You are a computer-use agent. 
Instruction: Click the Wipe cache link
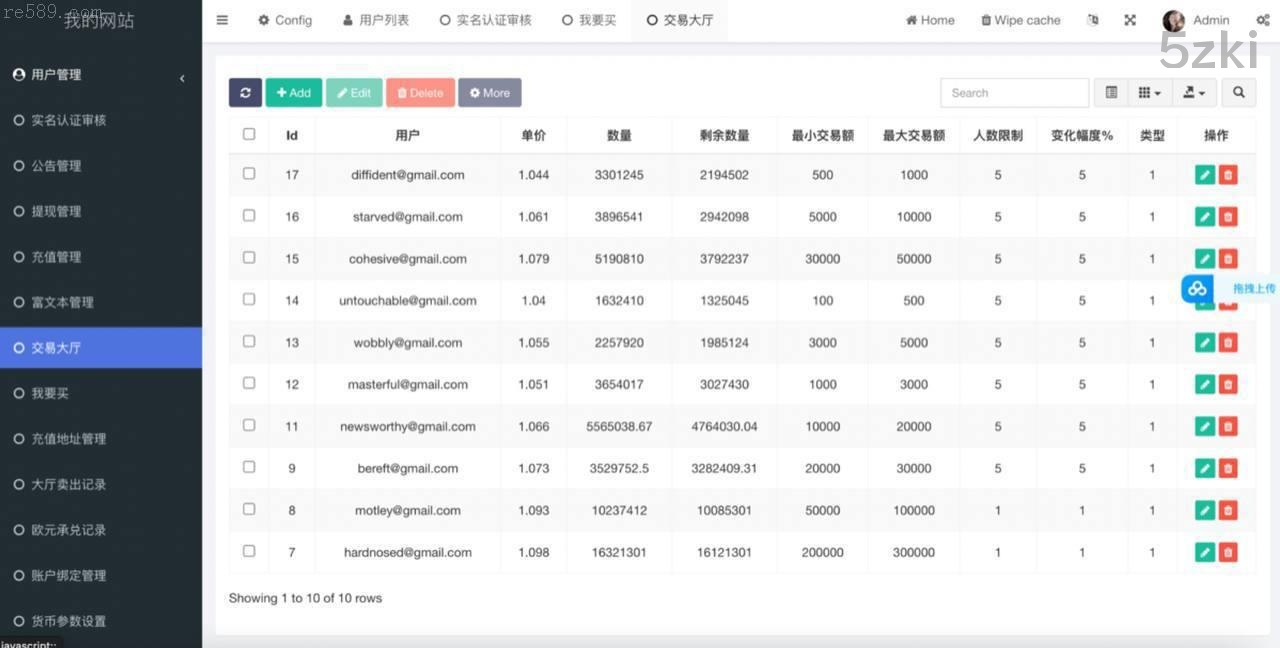(1020, 20)
